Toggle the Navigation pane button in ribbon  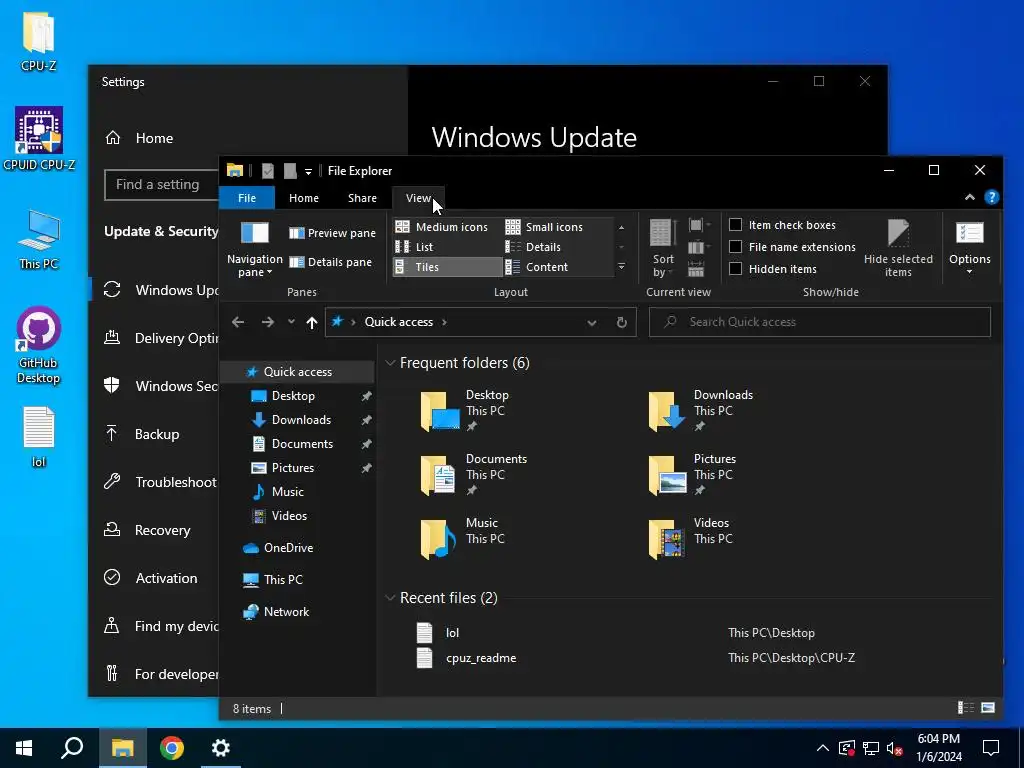point(255,249)
